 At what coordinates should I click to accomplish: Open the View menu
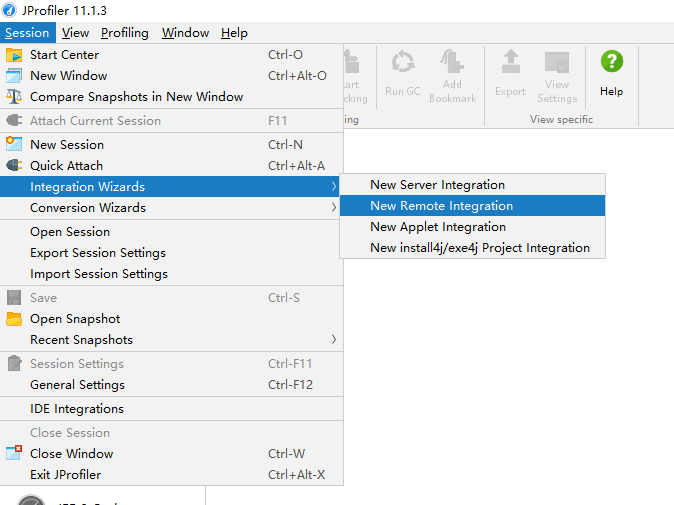coord(75,33)
